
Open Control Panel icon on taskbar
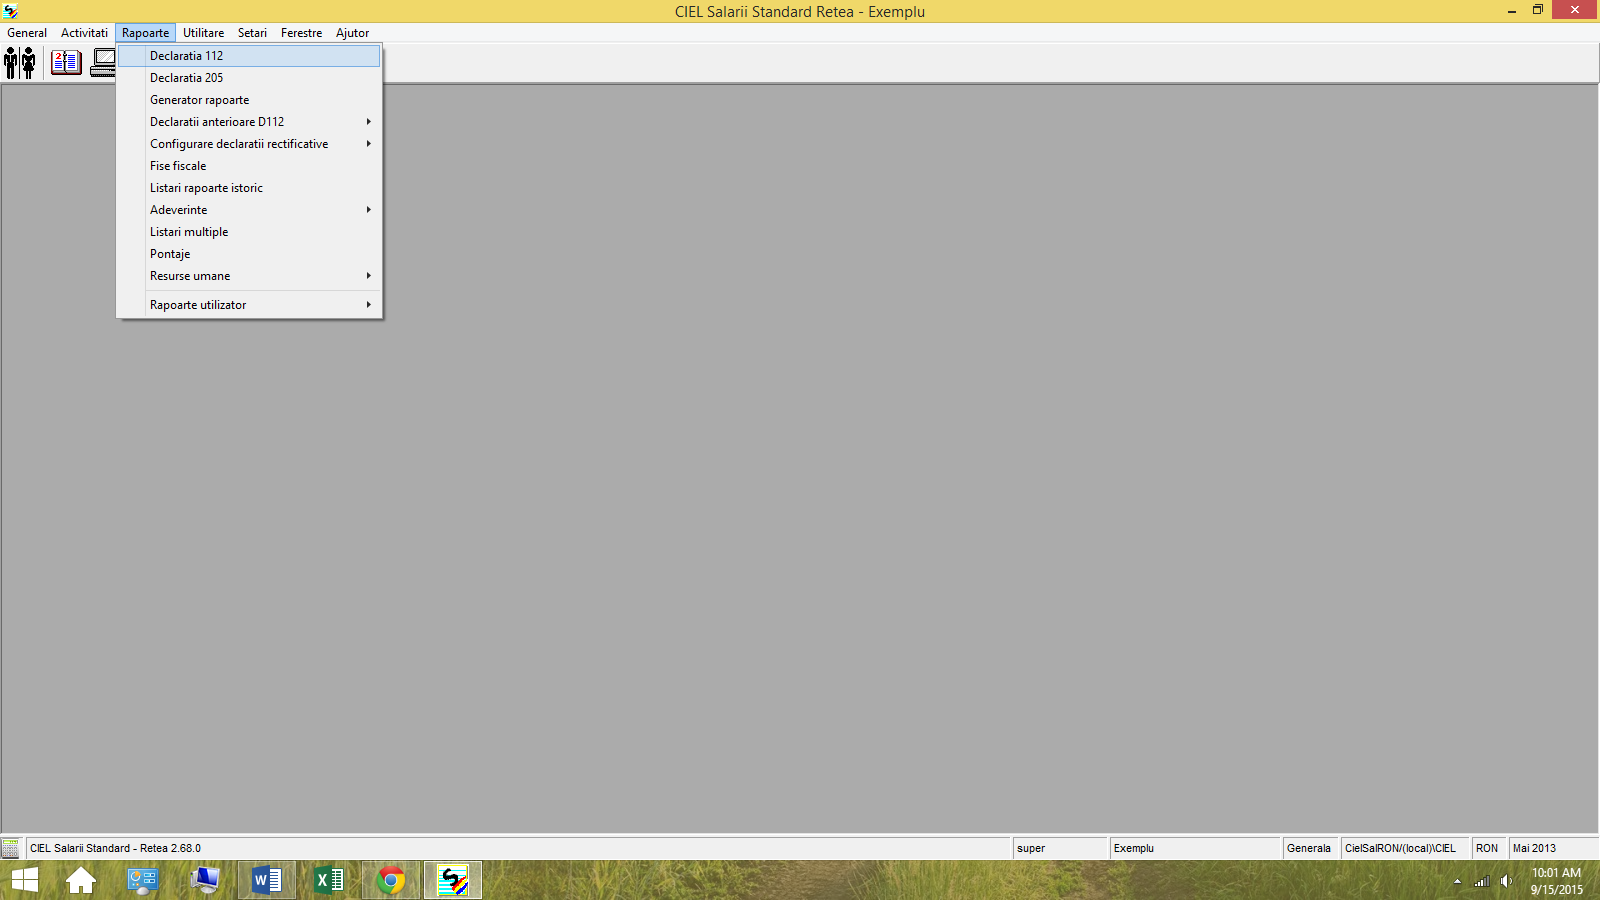pyautogui.click(x=143, y=881)
